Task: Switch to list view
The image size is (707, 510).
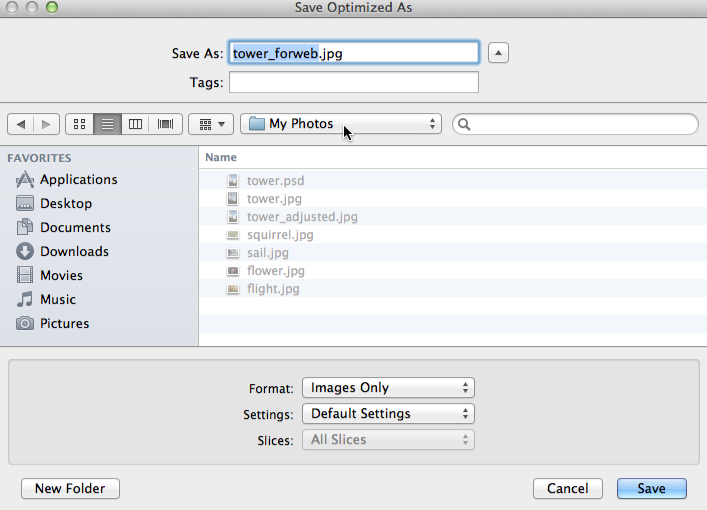Action: pos(107,124)
